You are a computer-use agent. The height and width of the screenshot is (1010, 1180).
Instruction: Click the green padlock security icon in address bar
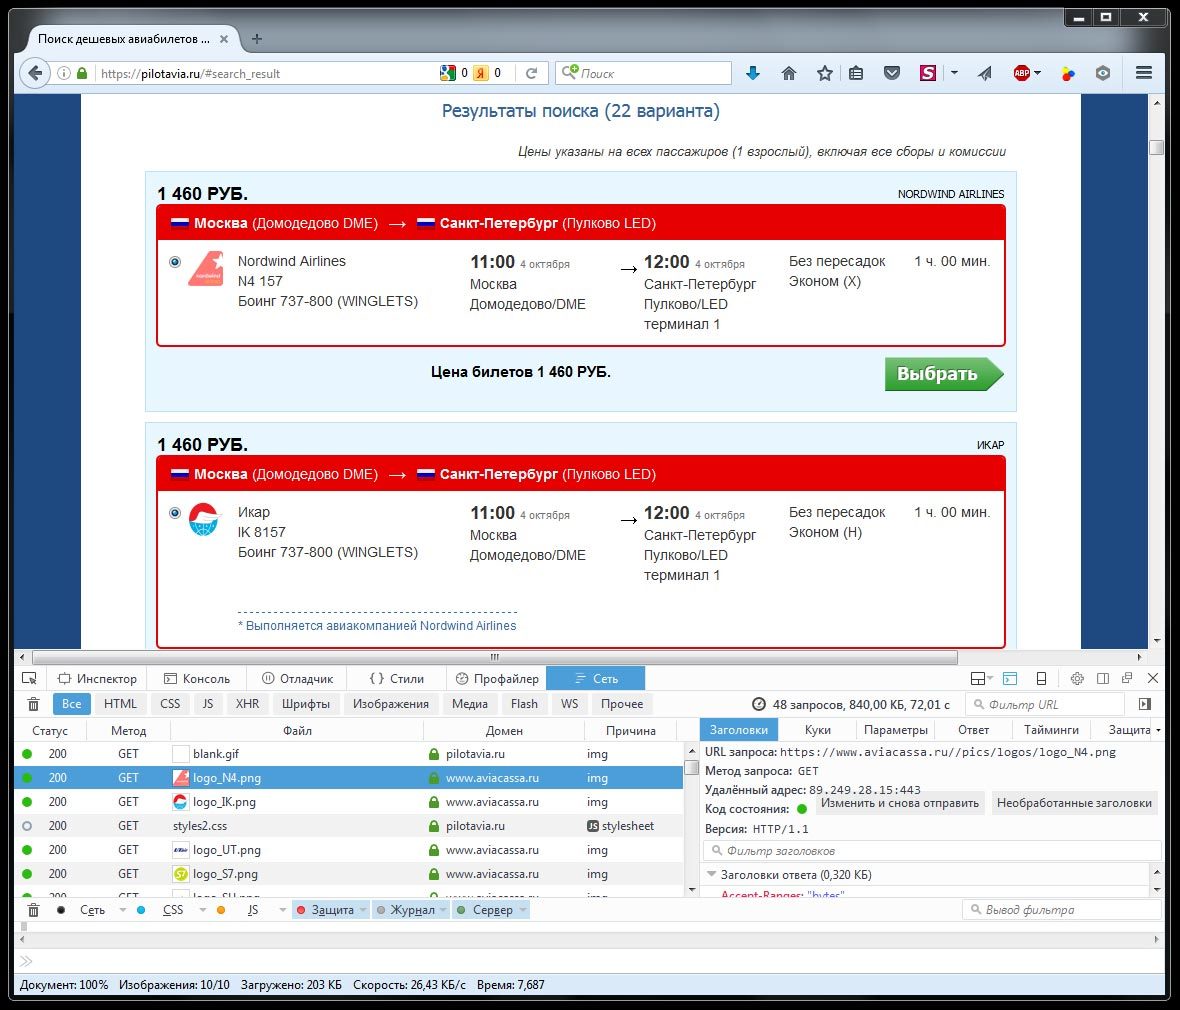point(82,73)
